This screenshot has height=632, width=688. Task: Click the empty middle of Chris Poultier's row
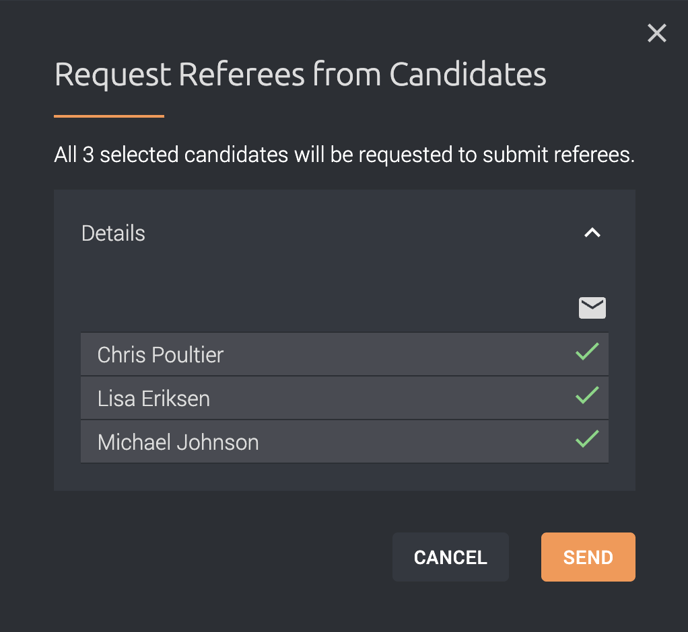pos(395,354)
